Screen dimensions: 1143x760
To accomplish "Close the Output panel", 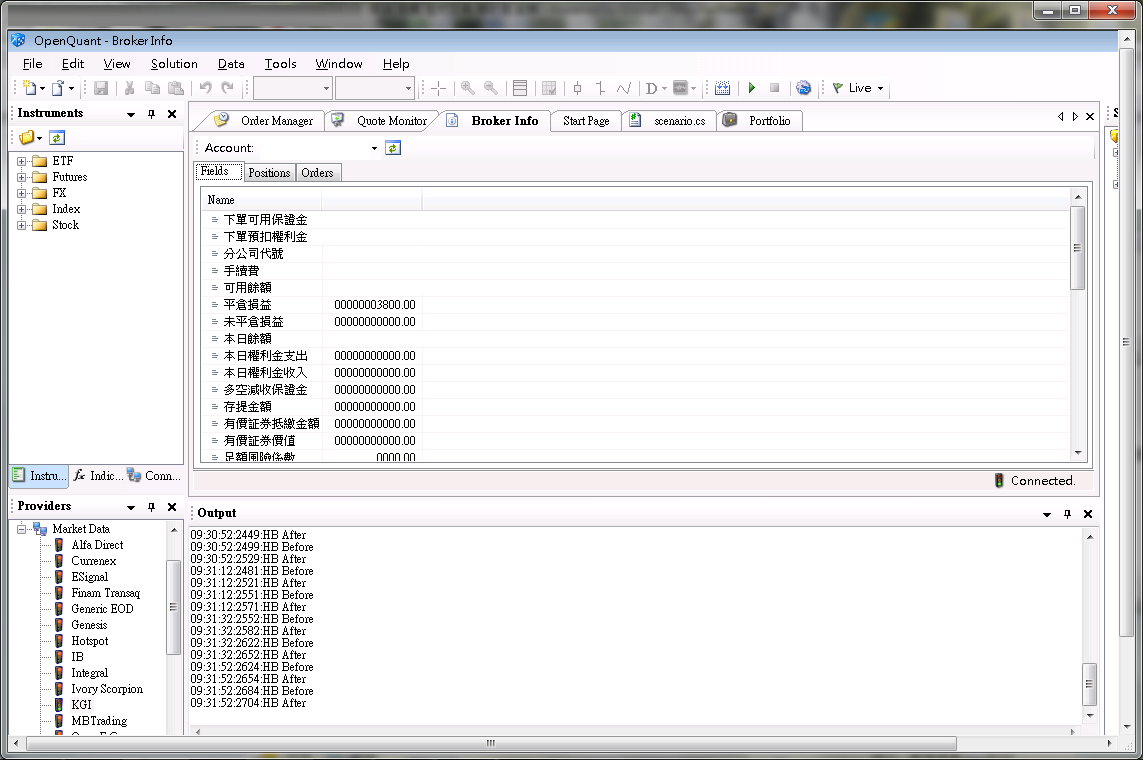I will (x=1088, y=514).
